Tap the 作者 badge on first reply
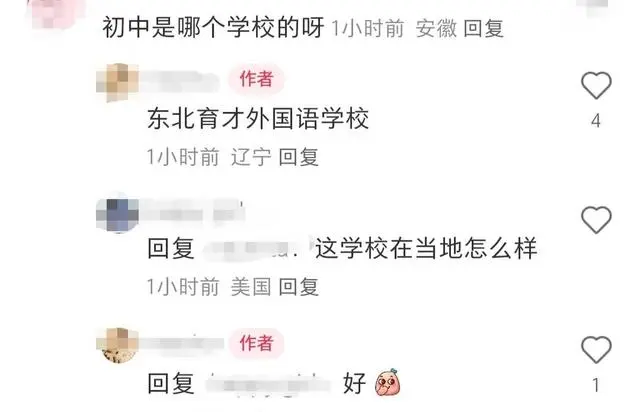 [x=256, y=79]
